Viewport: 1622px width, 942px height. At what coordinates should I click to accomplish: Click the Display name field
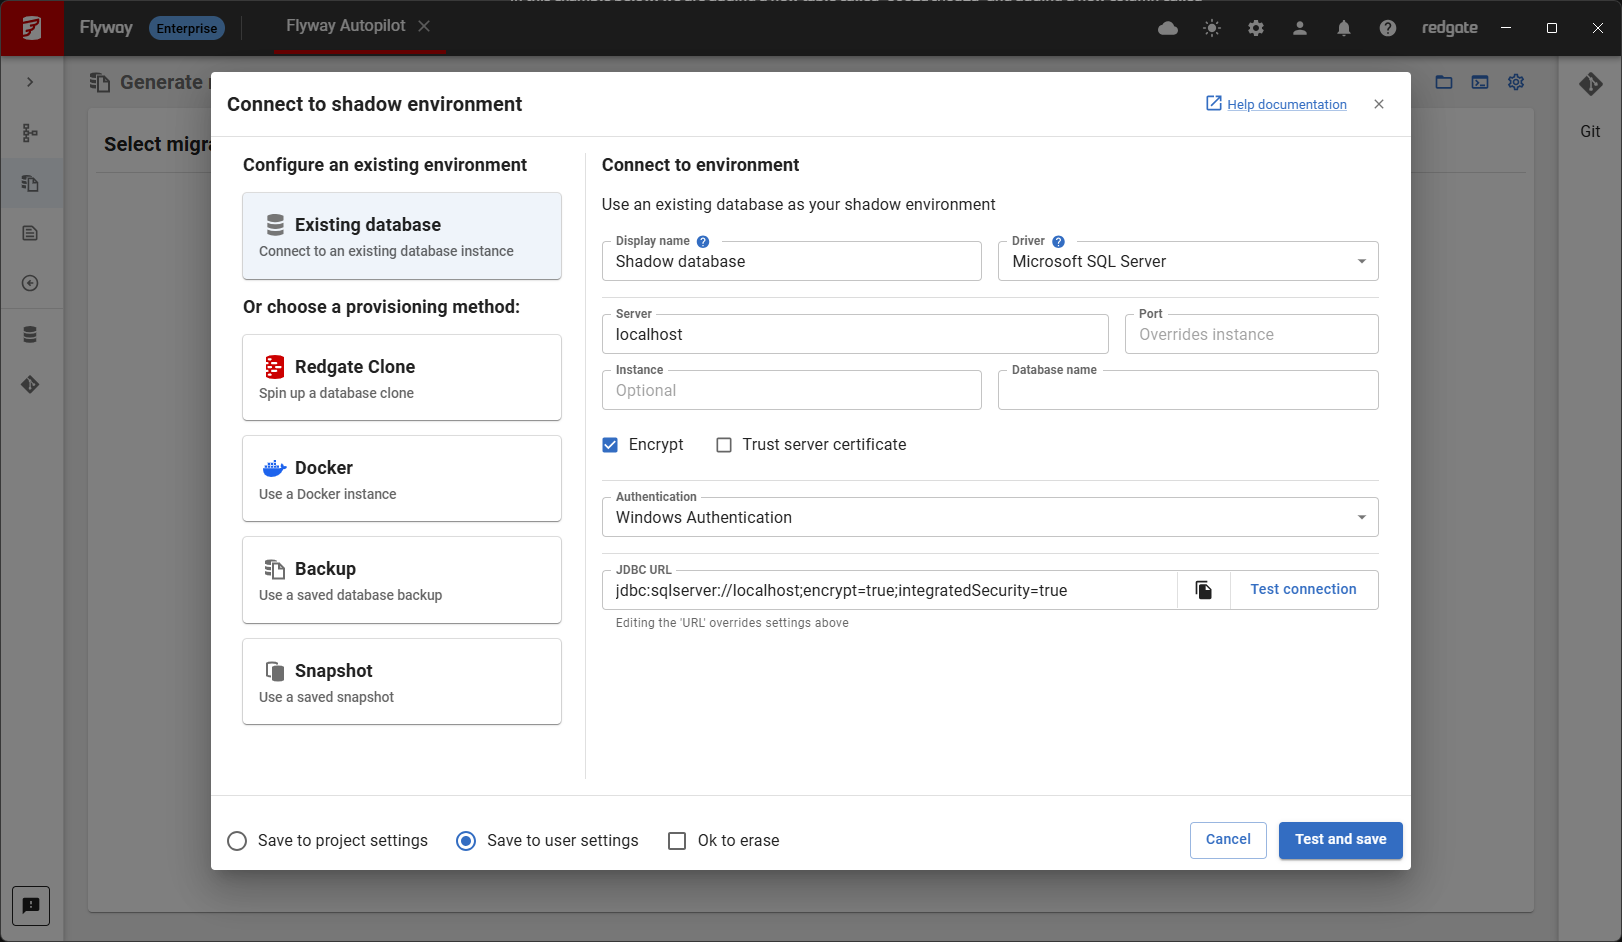792,261
